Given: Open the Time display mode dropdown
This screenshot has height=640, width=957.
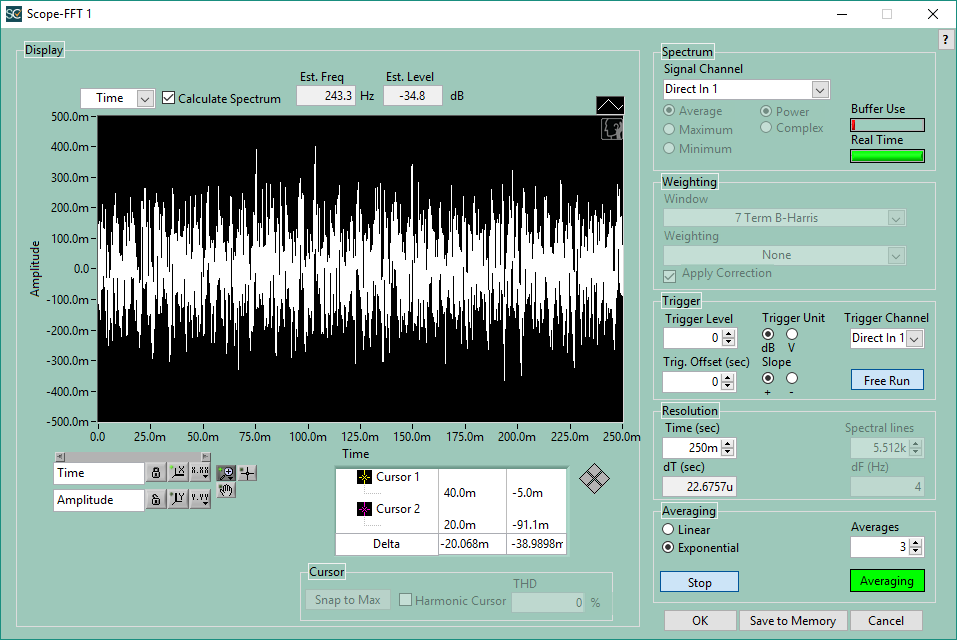Looking at the screenshot, I should tap(145, 98).
